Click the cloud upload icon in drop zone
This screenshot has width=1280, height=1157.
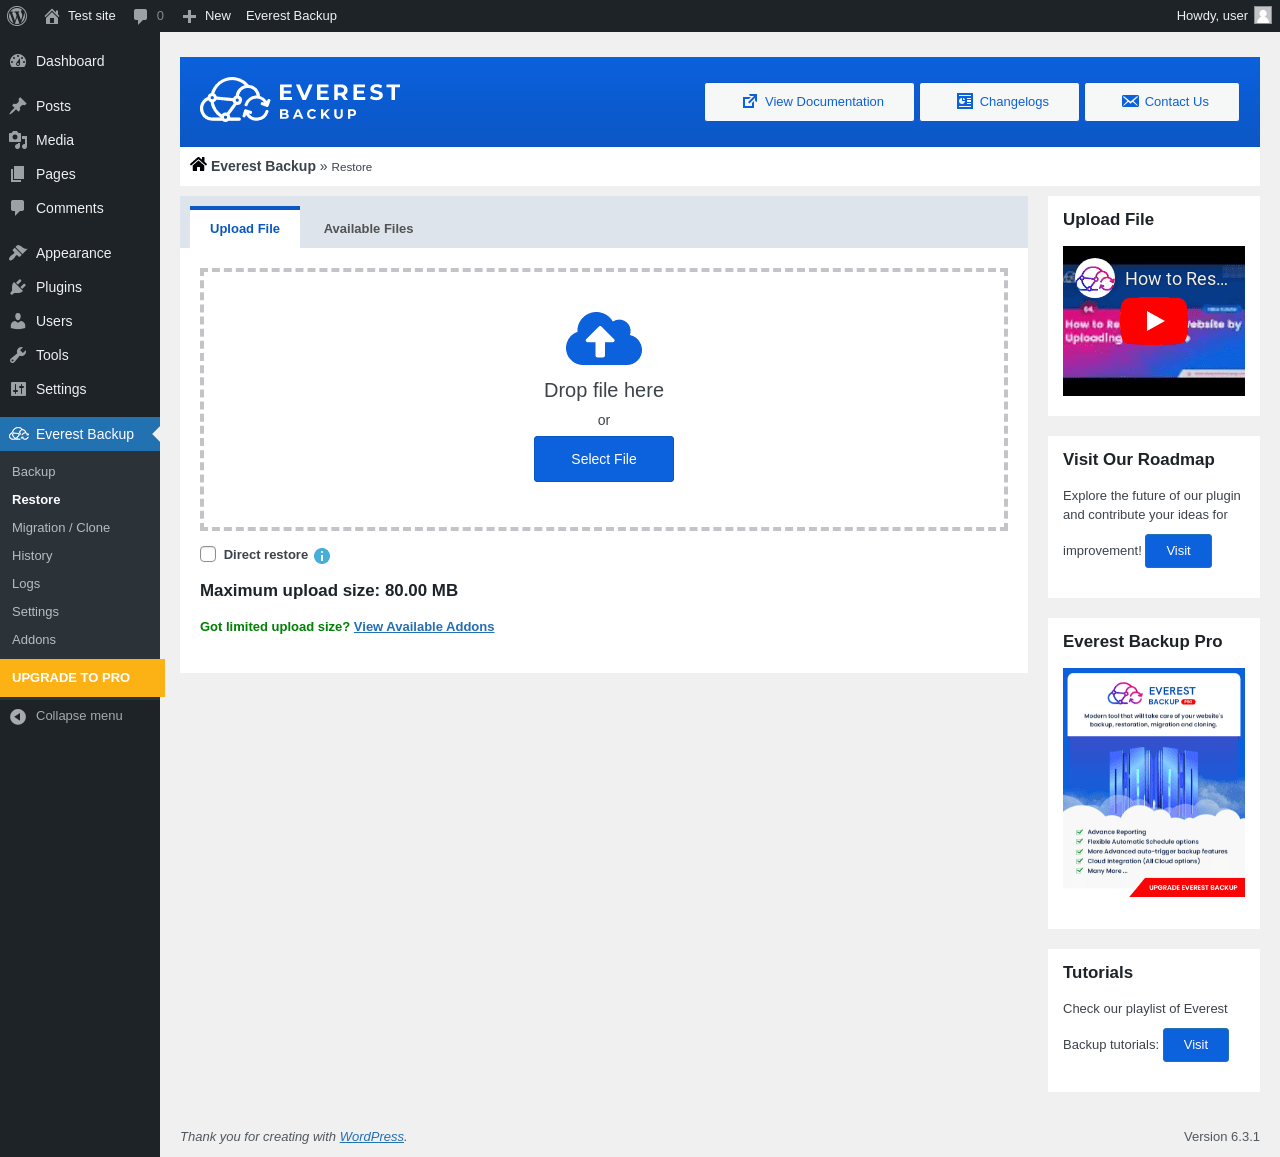click(x=604, y=338)
